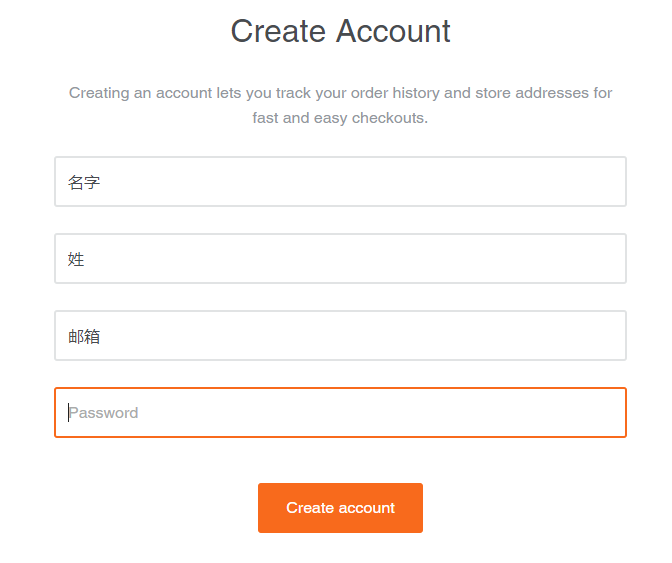Place cursor after 名字 text
This screenshot has width=672, height=563.
click(101, 183)
